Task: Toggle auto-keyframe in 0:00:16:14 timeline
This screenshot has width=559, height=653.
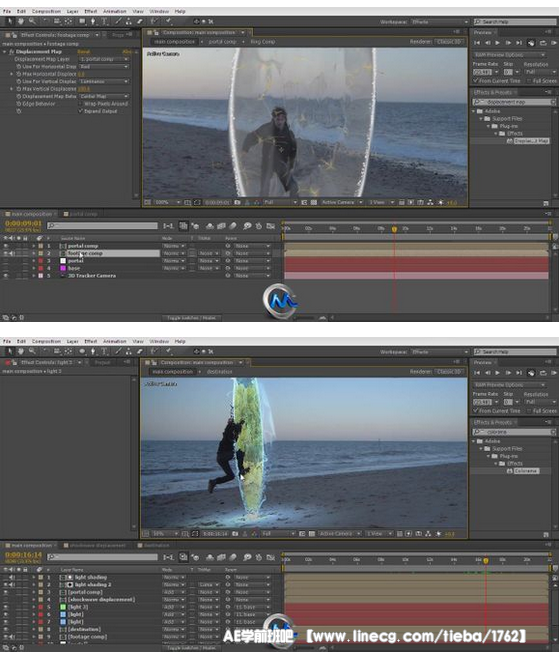Action: click(x=259, y=557)
